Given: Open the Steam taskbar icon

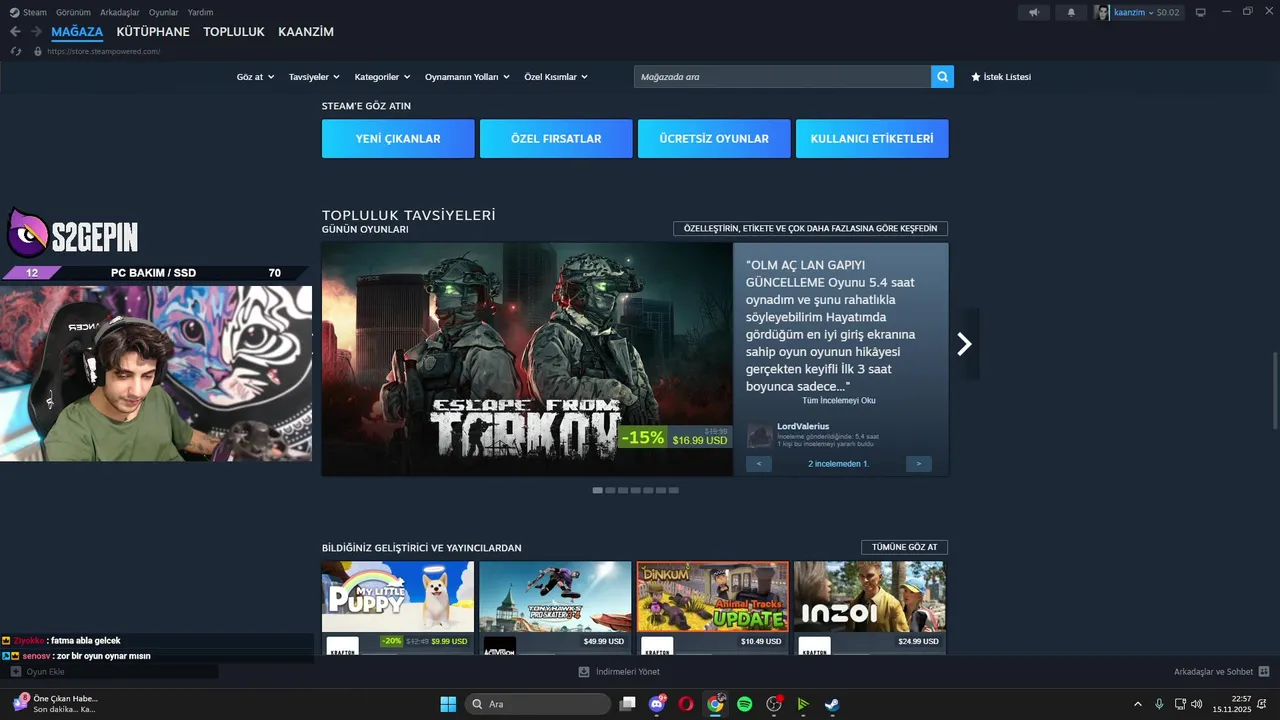Looking at the screenshot, I should click(x=831, y=704).
